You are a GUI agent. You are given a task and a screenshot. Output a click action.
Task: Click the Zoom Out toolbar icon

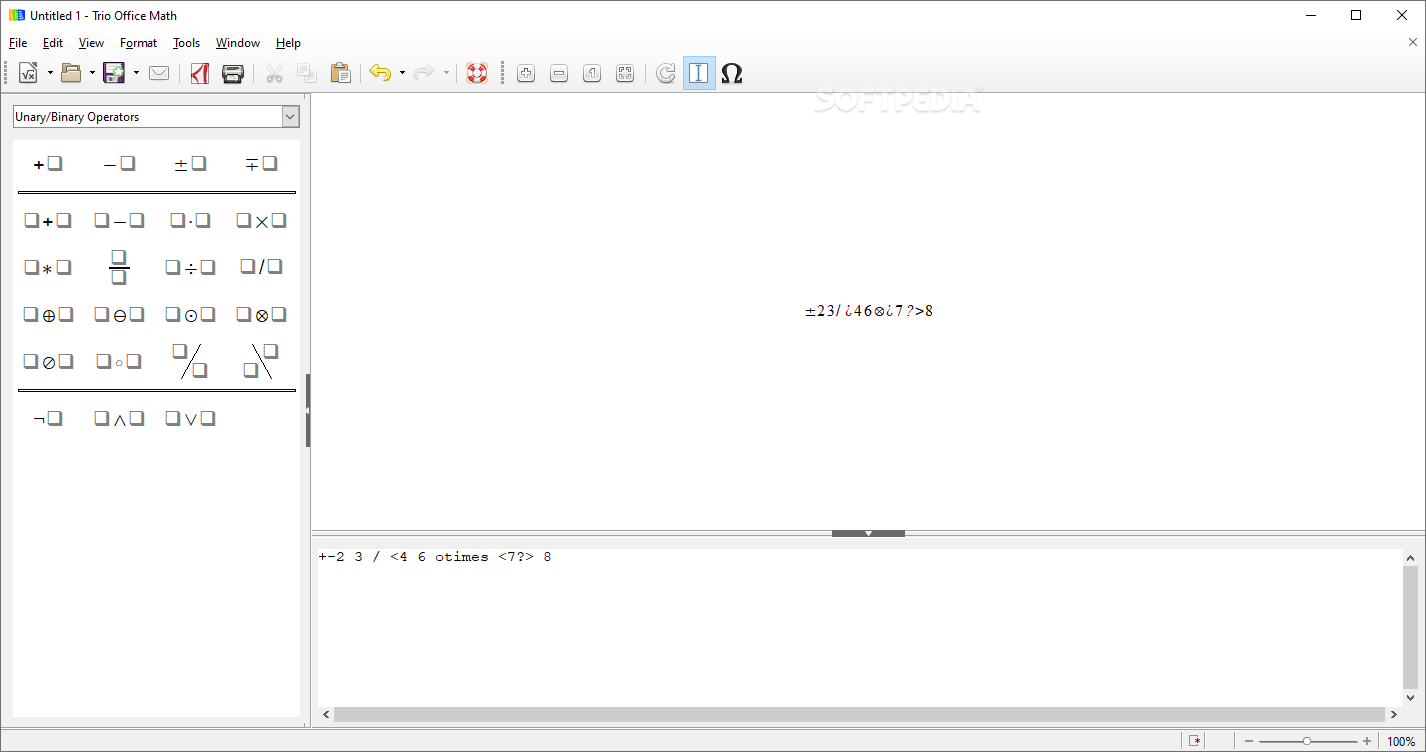click(x=559, y=73)
